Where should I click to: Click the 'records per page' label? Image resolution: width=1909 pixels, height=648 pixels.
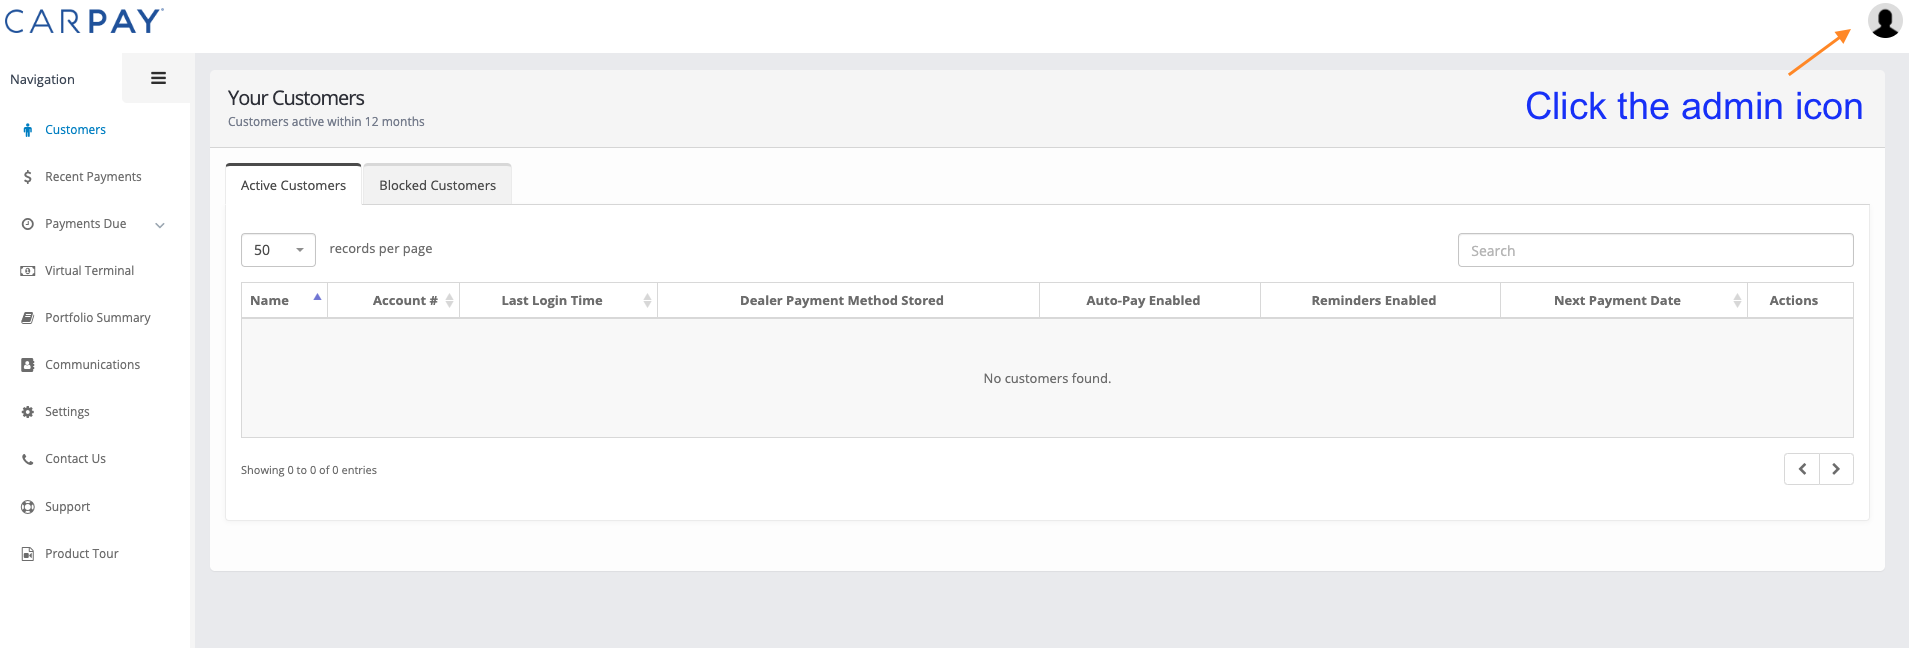click(381, 249)
